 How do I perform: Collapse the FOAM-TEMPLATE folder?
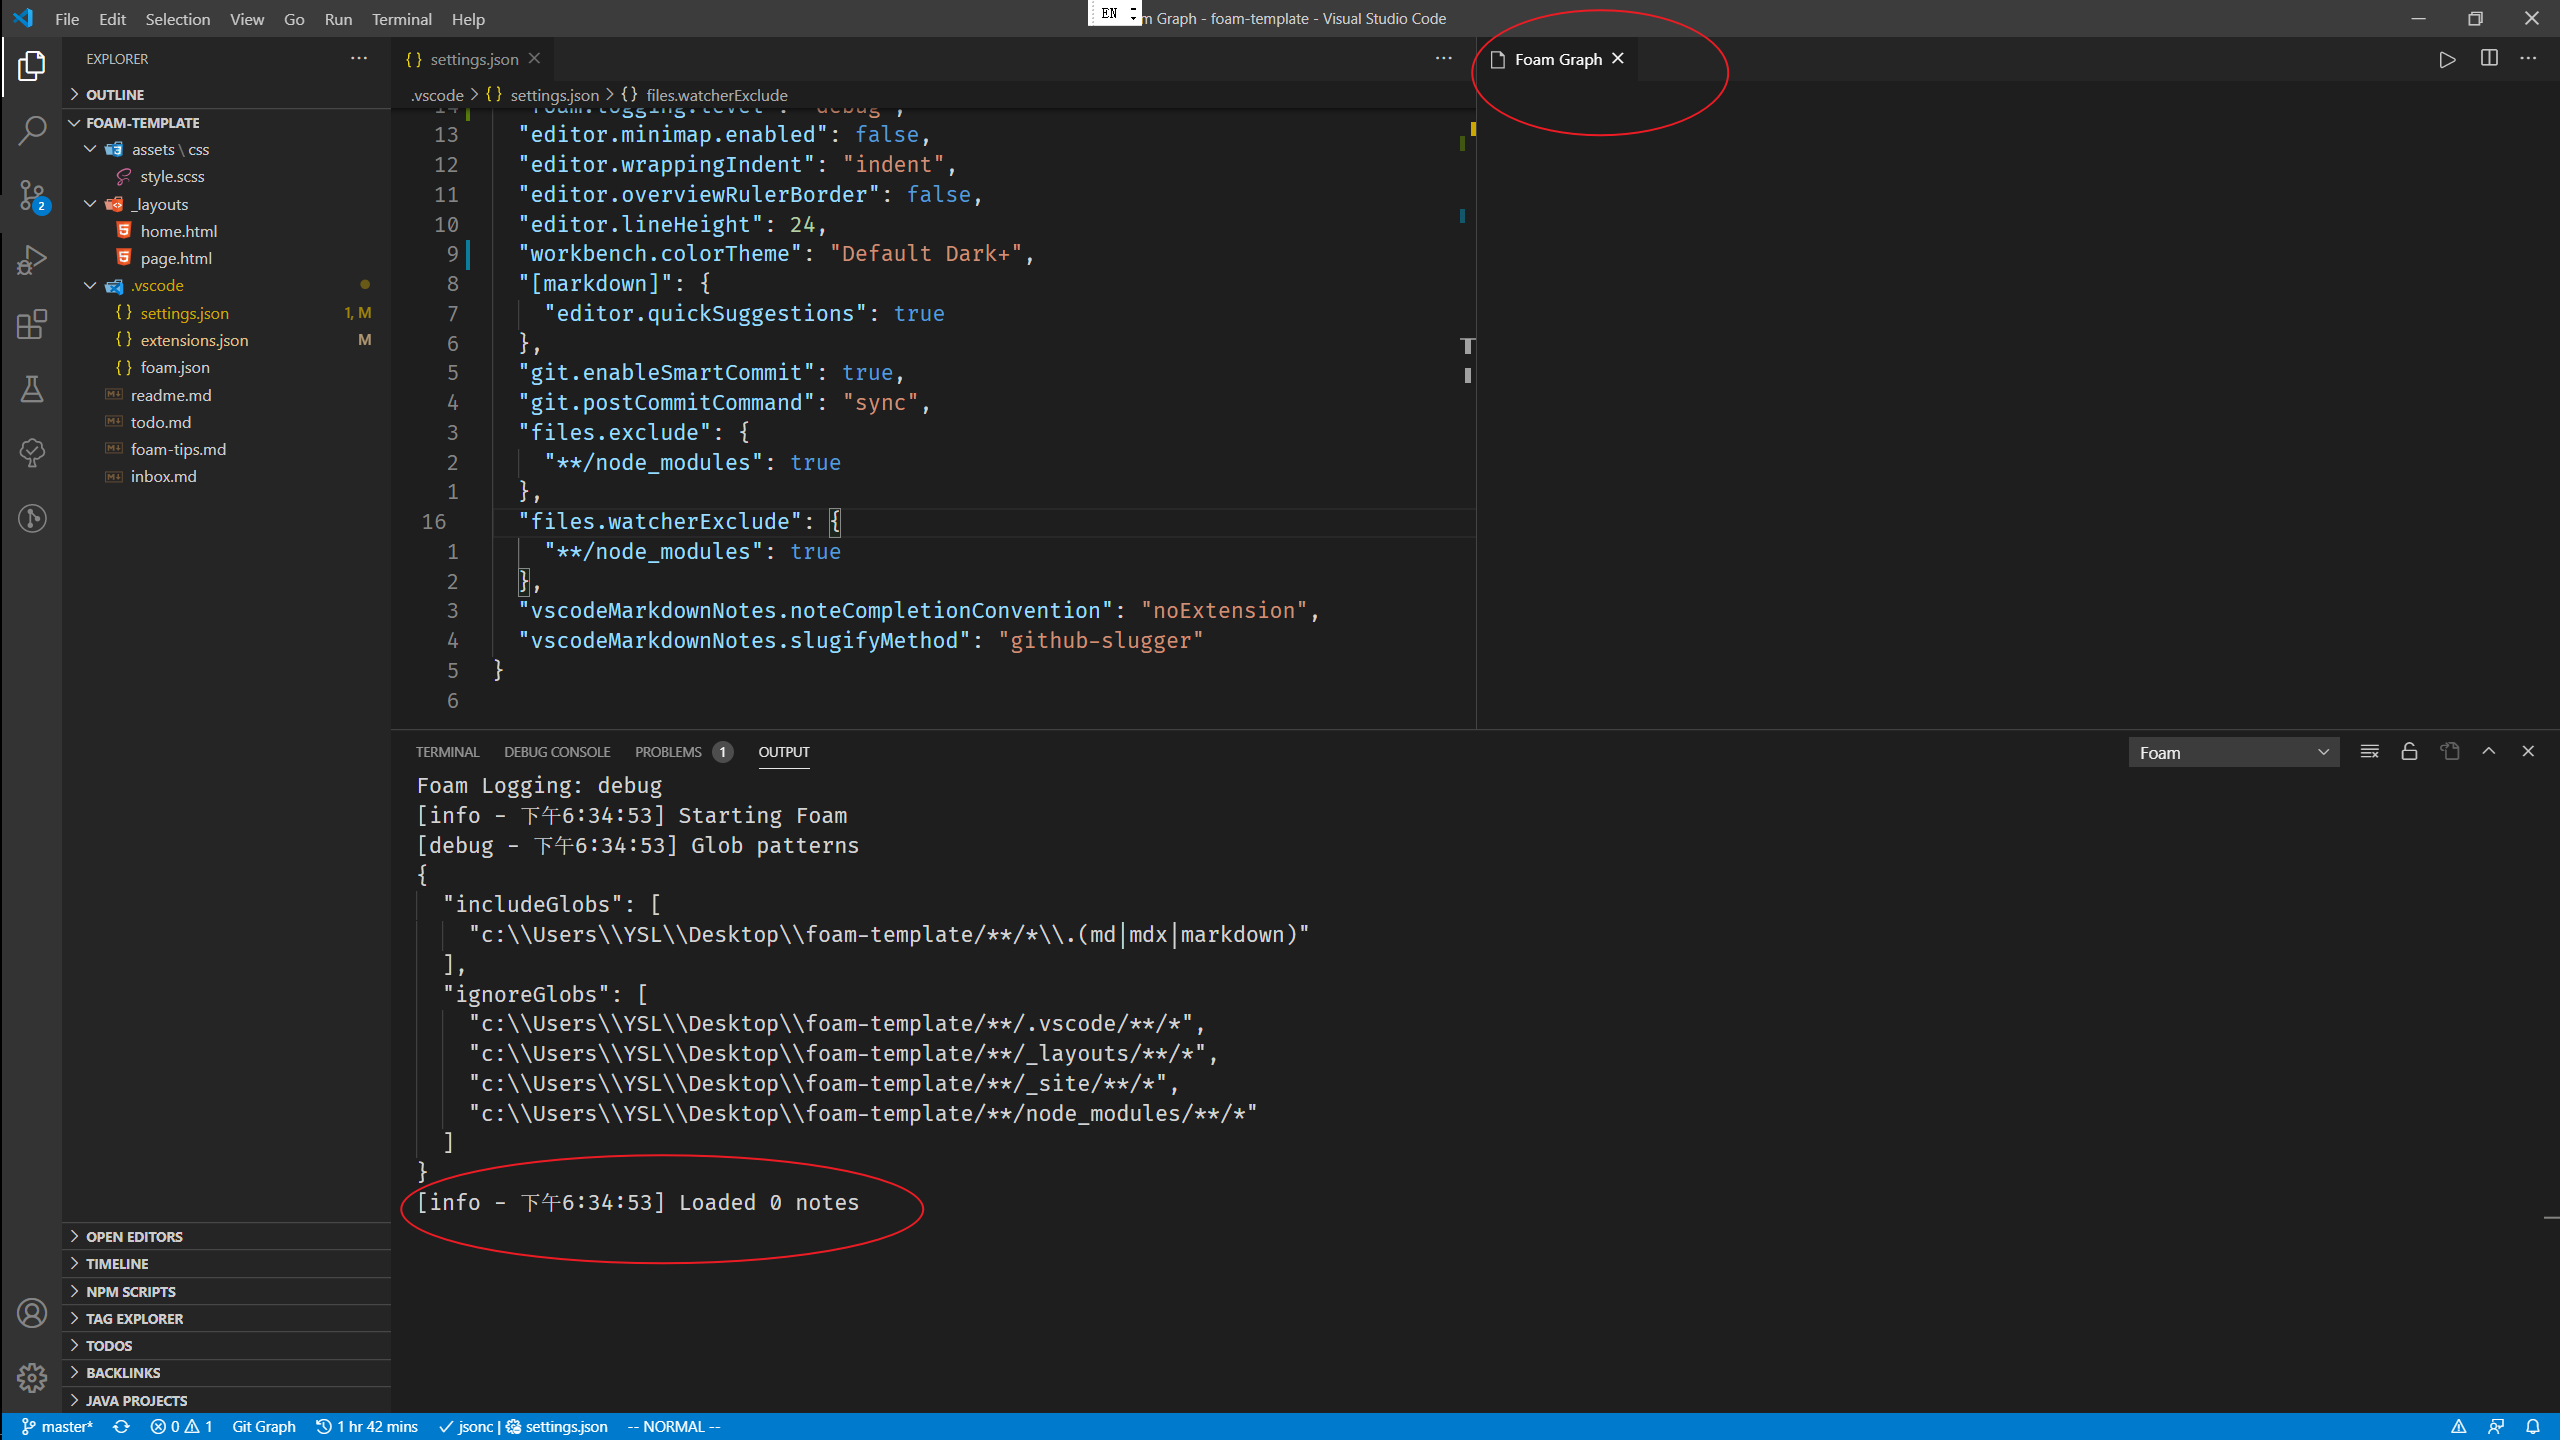76,122
